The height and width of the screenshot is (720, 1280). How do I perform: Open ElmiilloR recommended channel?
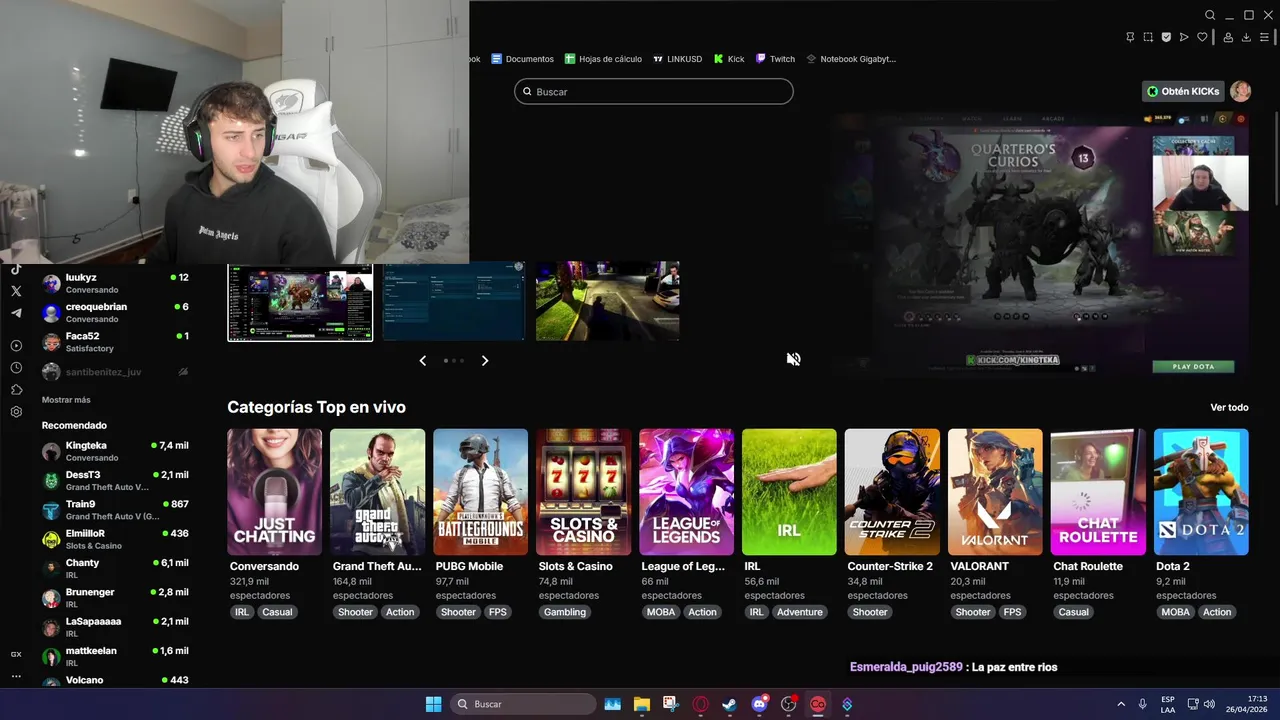[115, 539]
